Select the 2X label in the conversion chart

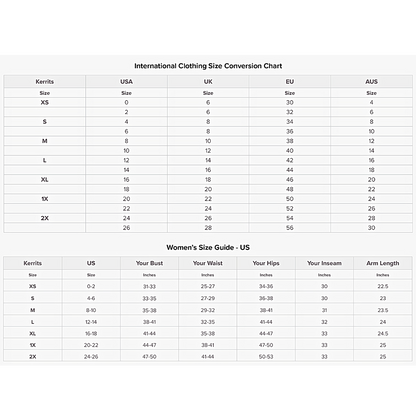(45, 218)
